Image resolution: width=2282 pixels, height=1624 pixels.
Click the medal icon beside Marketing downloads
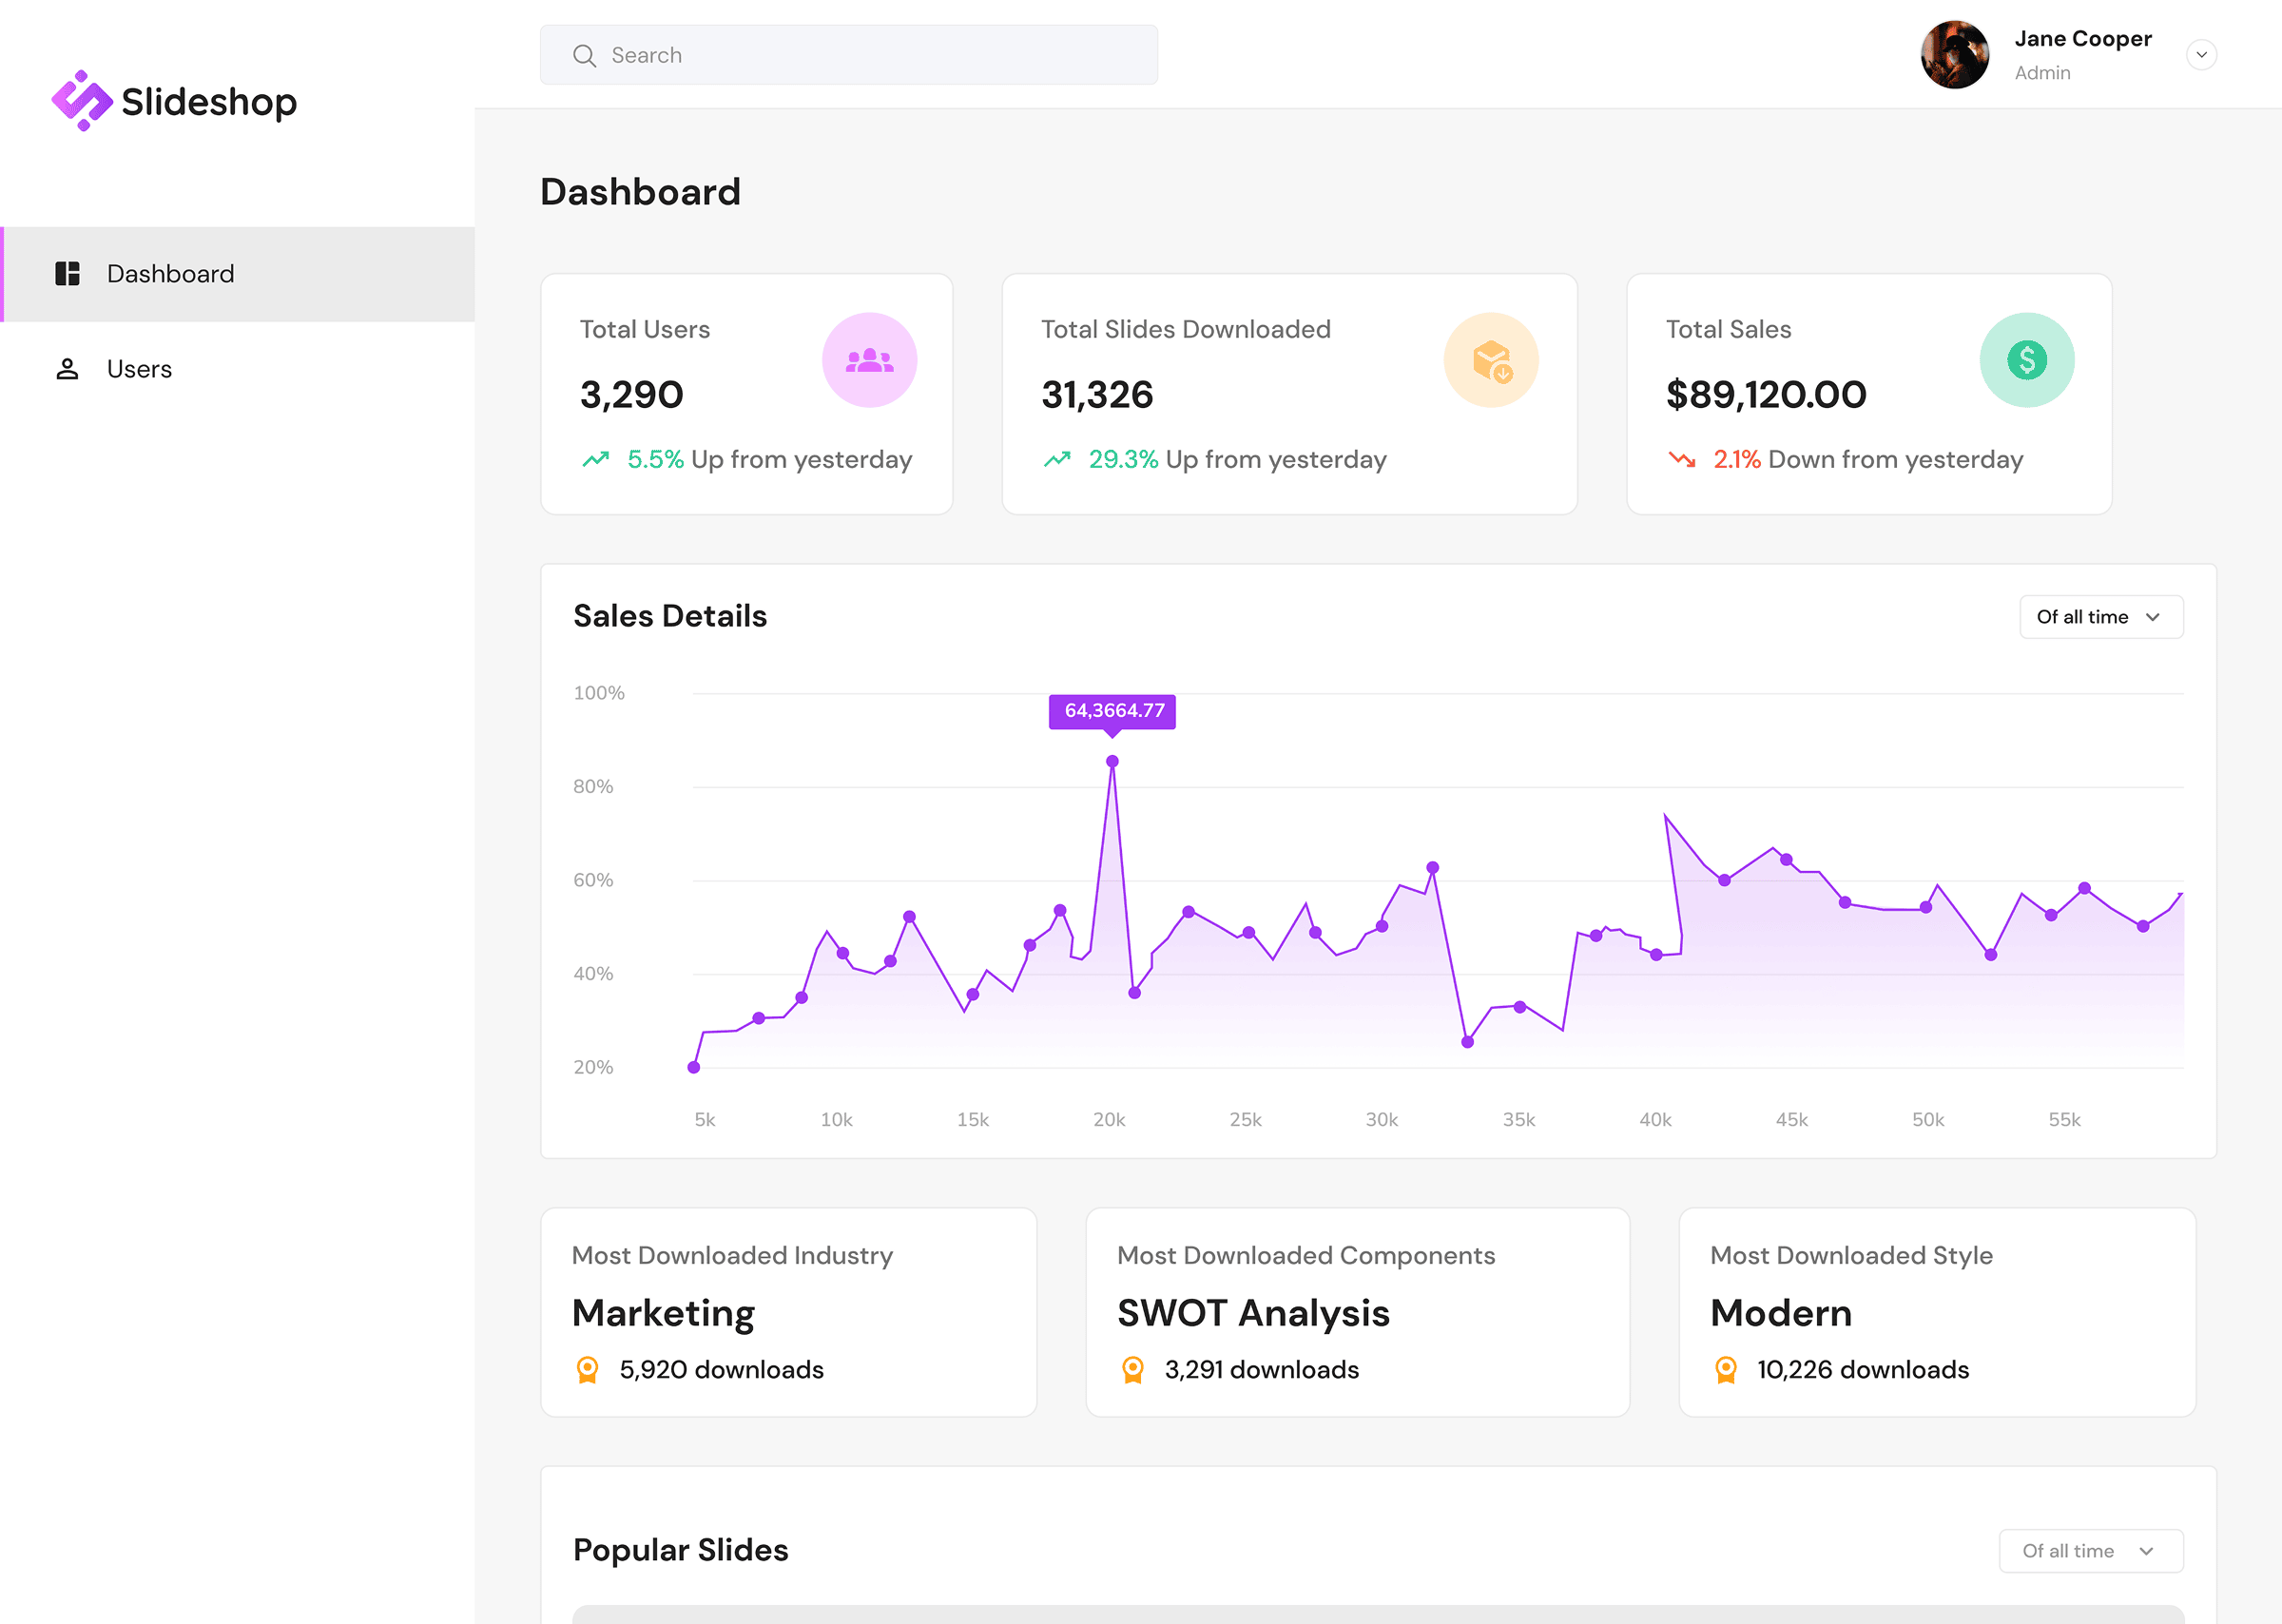click(x=588, y=1369)
